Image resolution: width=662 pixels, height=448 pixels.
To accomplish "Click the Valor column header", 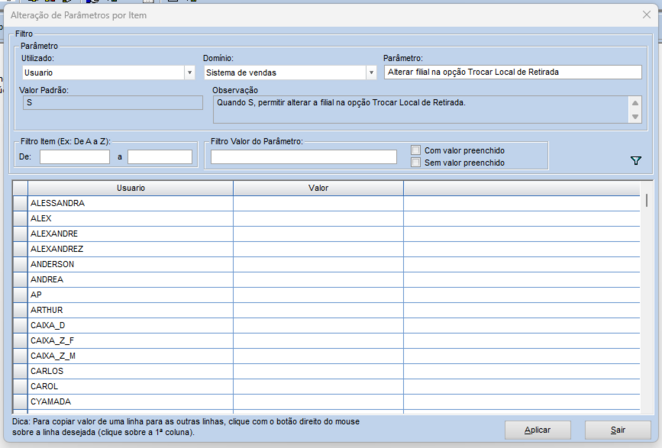I will coord(318,188).
